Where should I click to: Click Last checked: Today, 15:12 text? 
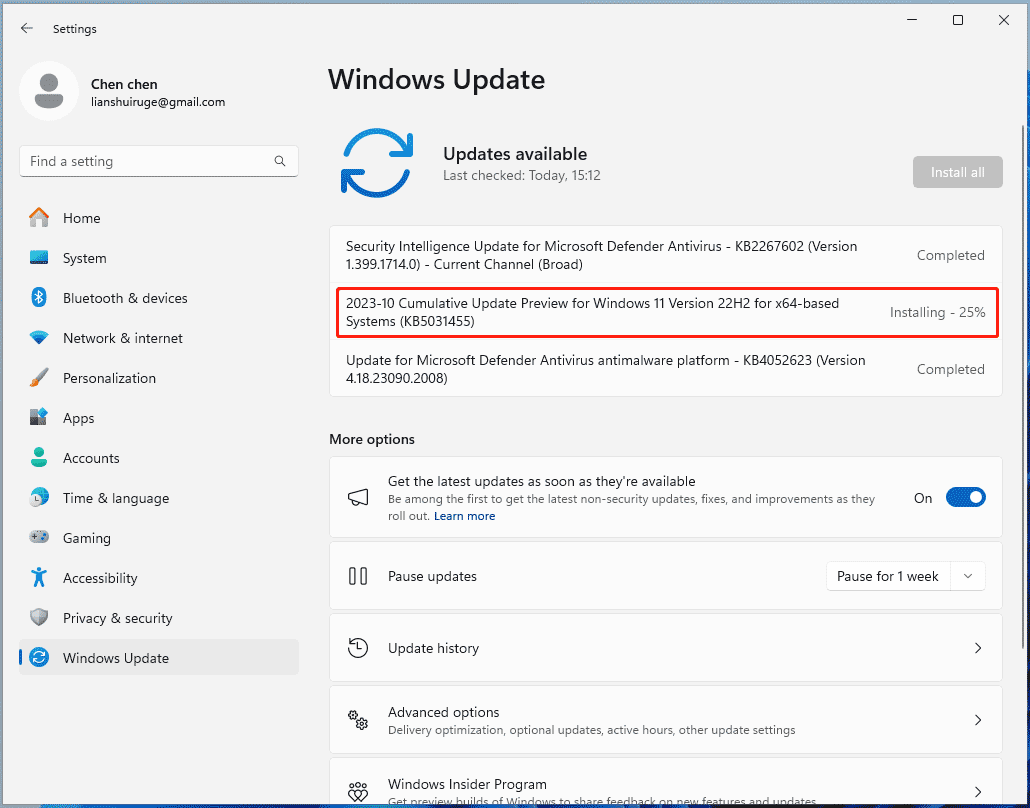click(522, 175)
